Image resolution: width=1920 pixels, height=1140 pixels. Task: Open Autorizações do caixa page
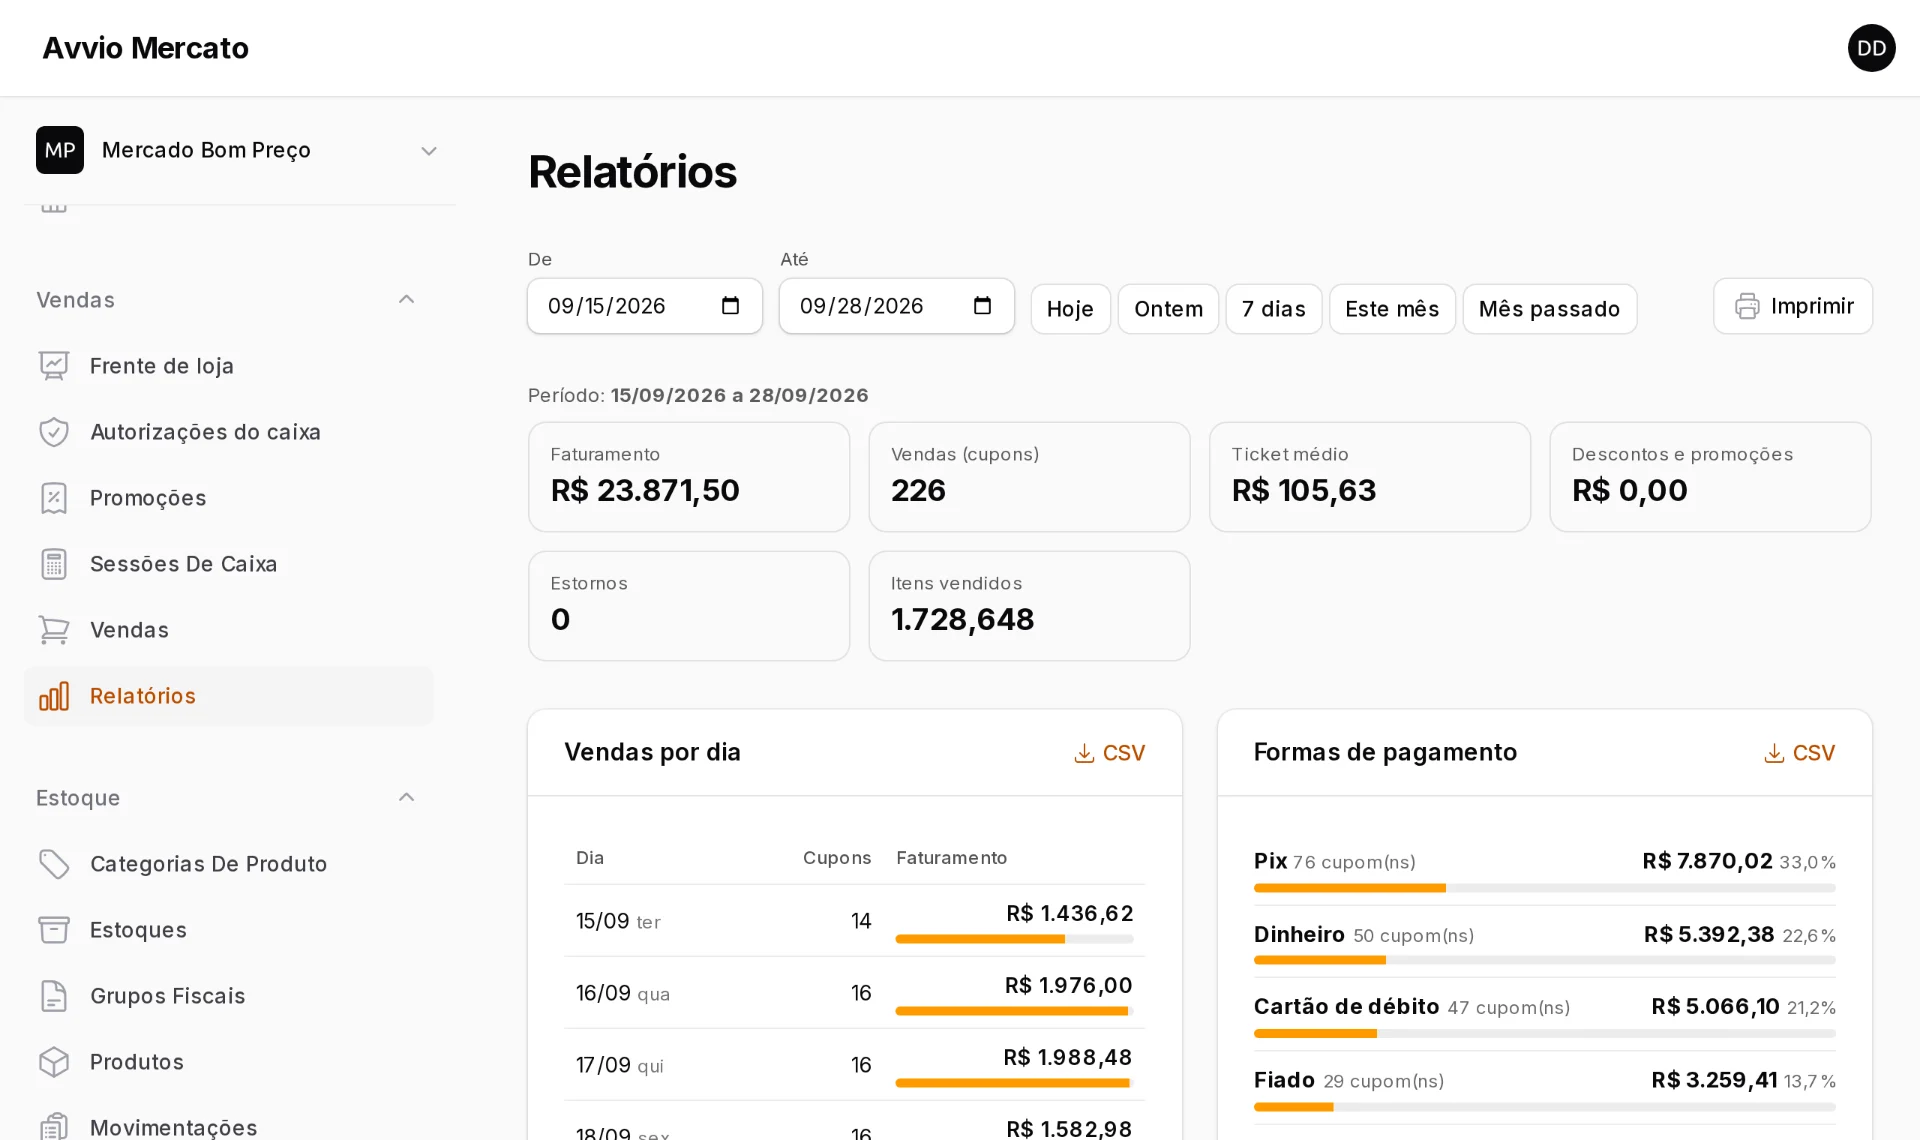point(229,432)
